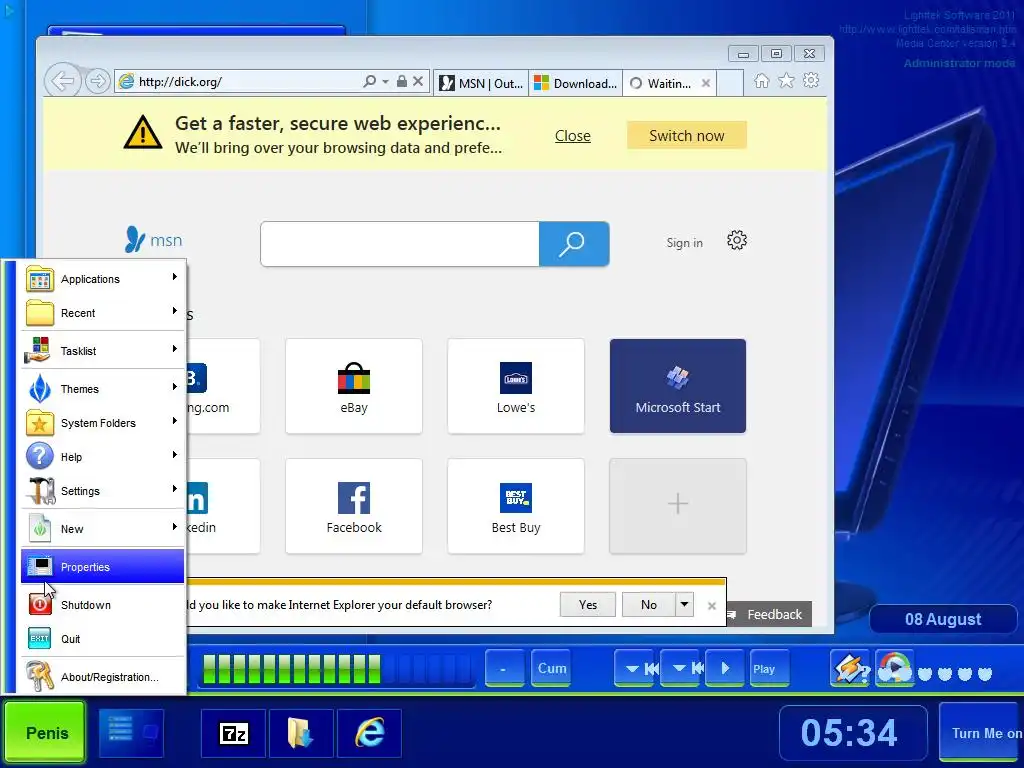Click the green volume level bar

337,669
